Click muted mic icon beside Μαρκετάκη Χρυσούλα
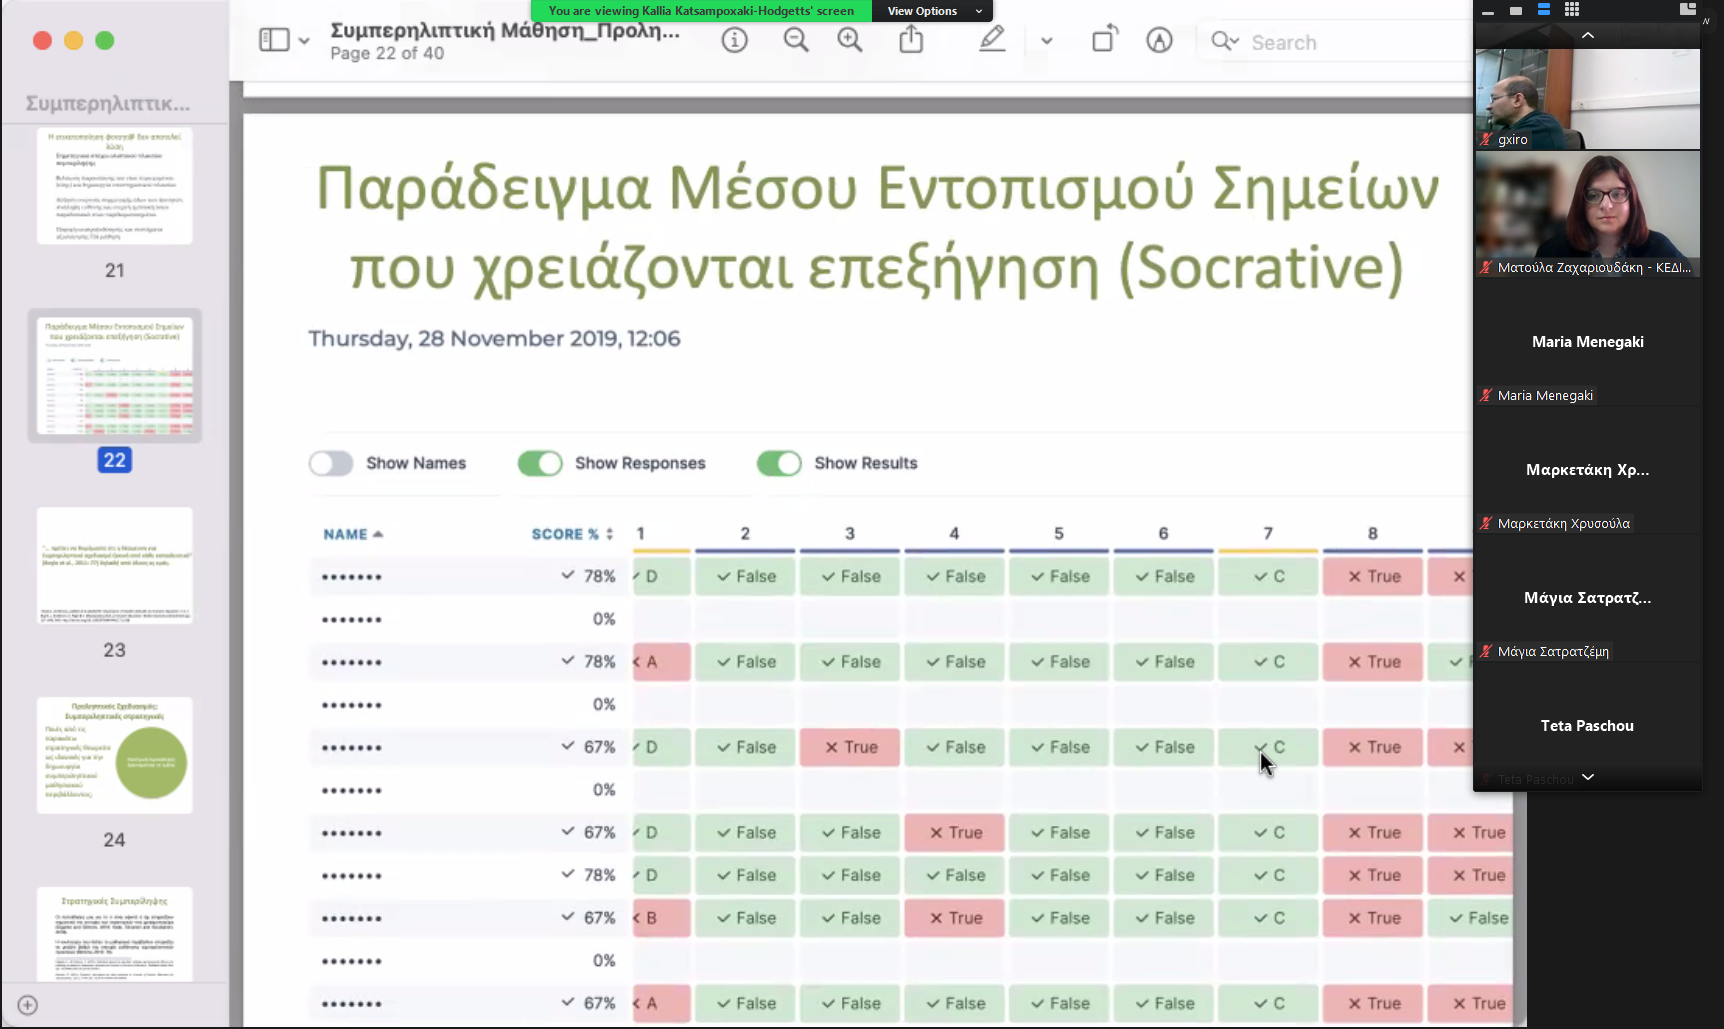 (1487, 524)
